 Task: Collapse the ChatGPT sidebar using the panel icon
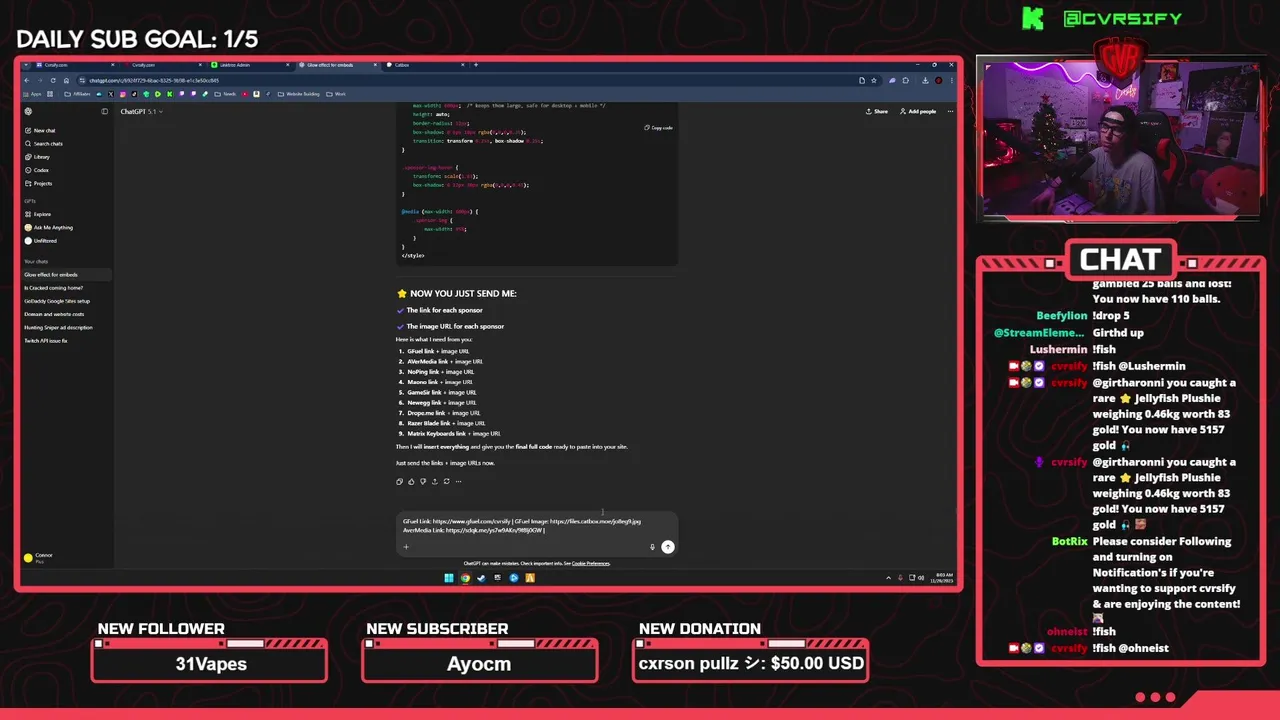pyautogui.click(x=104, y=111)
